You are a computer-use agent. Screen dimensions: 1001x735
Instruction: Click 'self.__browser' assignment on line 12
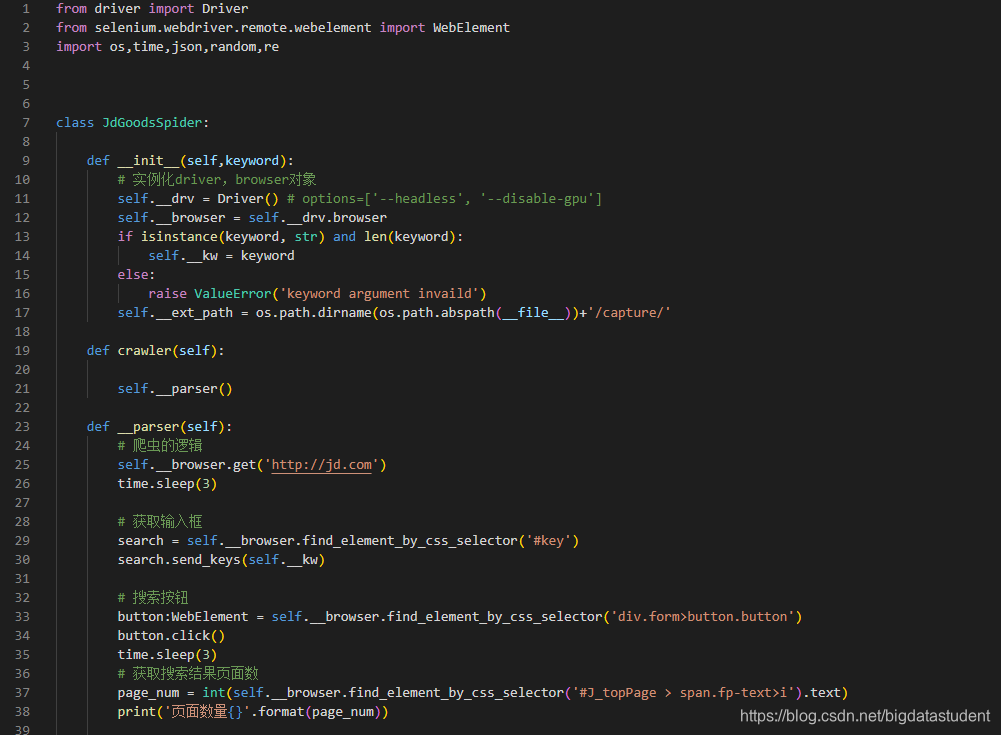point(171,218)
